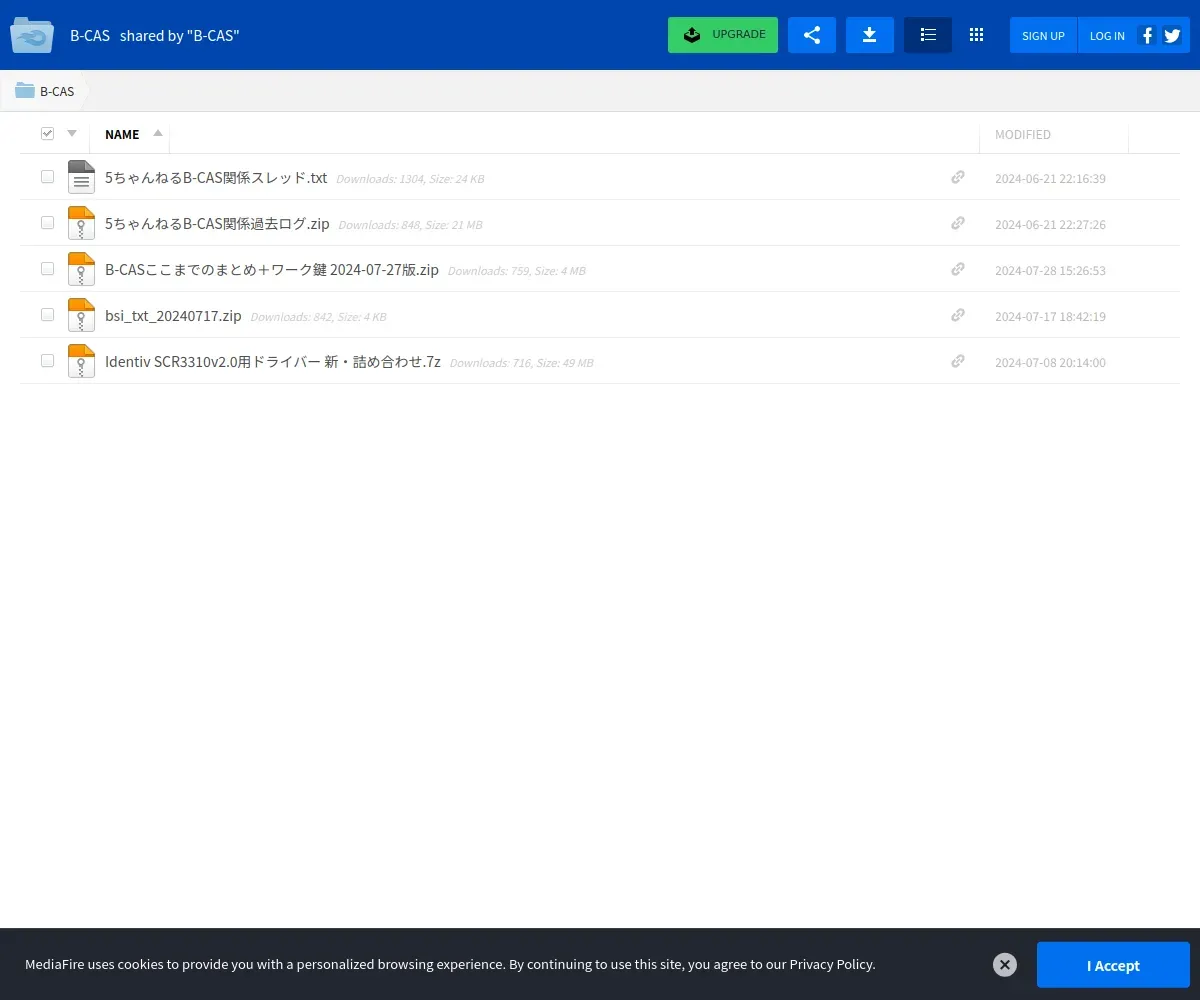1200x1000 pixels.
Task: Select checkbox for Identiv SCR3310v2.0 7z file
Action: click(x=47, y=361)
